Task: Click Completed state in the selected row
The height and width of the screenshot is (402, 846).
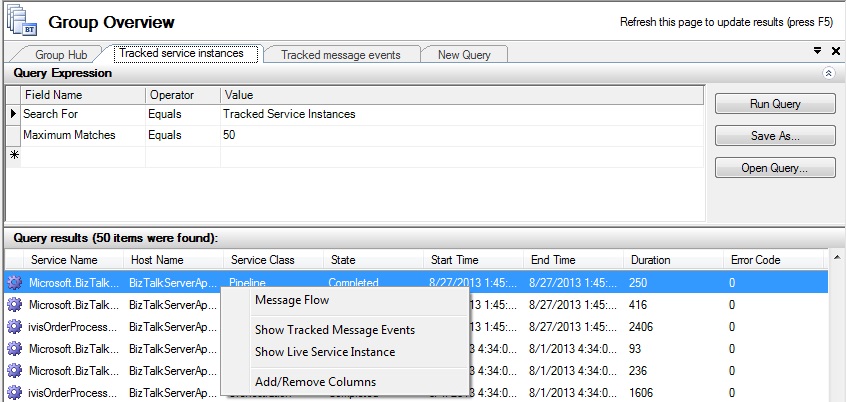Action: [x=353, y=282]
